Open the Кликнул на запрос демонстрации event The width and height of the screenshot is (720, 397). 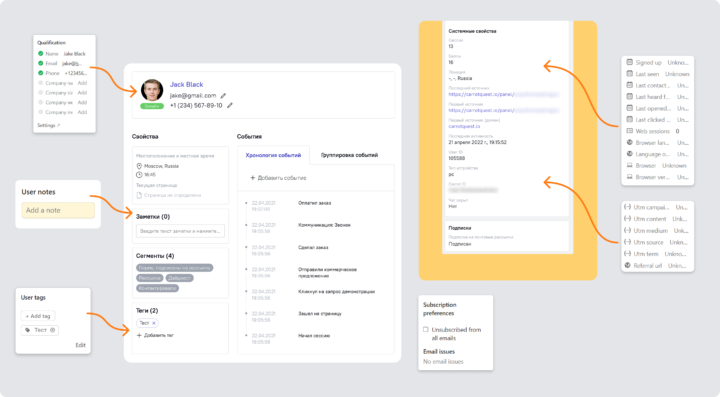337,292
